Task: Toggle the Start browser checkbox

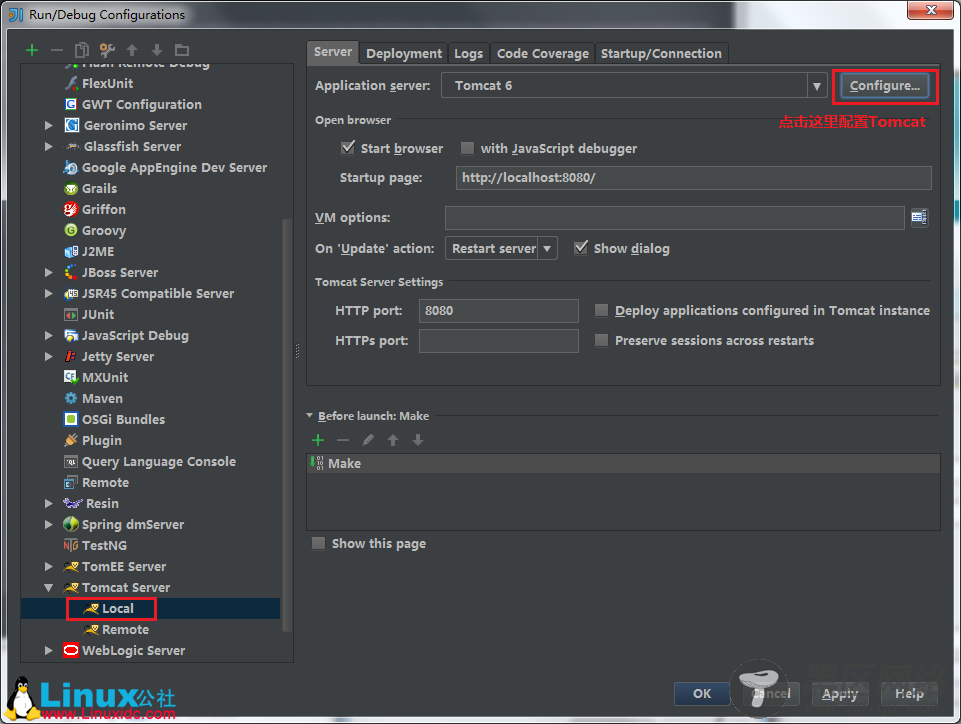Action: (x=348, y=148)
